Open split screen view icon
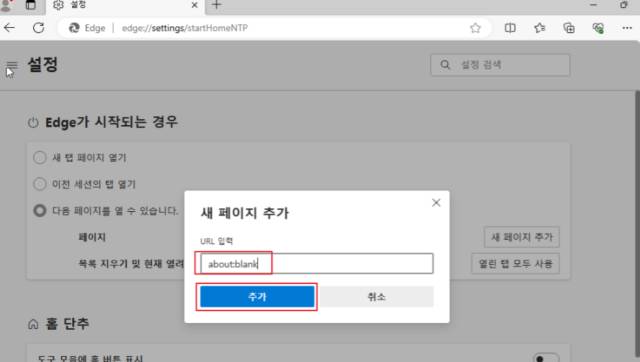Screen dimensions: 640x362 tap(510, 28)
